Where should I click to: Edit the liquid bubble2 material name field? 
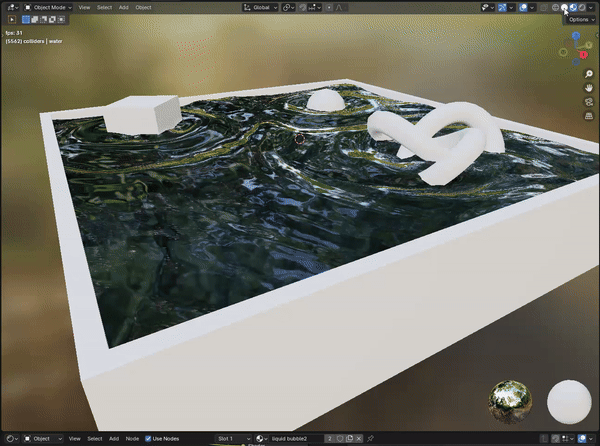pos(296,439)
